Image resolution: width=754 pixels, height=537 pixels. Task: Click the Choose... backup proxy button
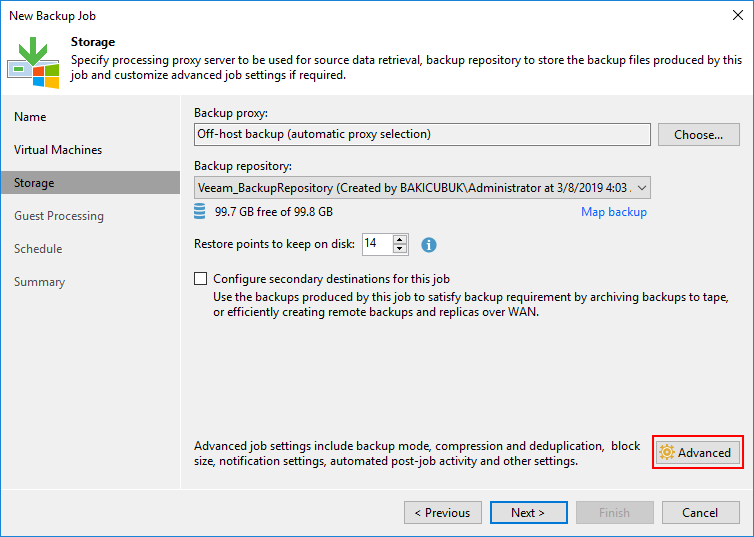(x=699, y=135)
